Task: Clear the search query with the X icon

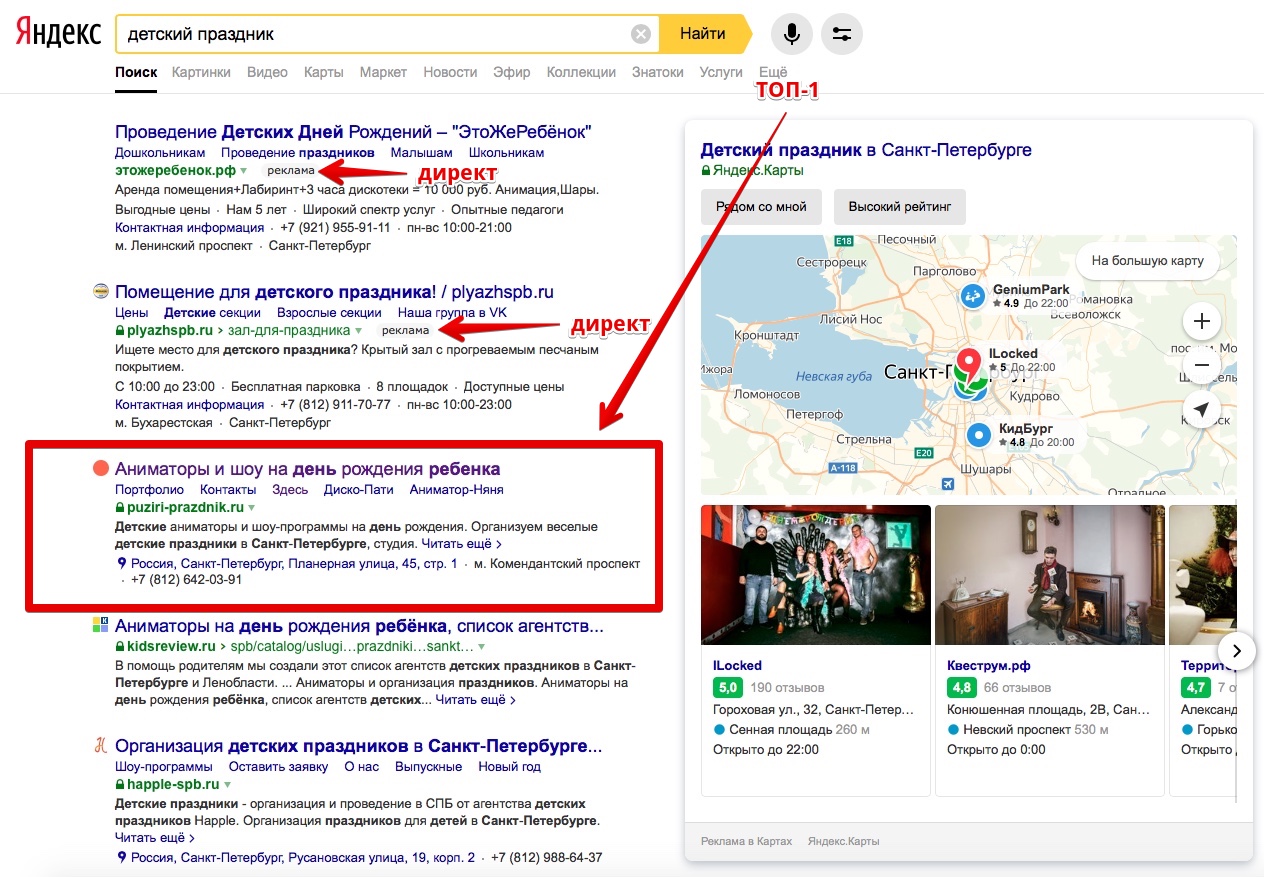Action: coord(641,34)
